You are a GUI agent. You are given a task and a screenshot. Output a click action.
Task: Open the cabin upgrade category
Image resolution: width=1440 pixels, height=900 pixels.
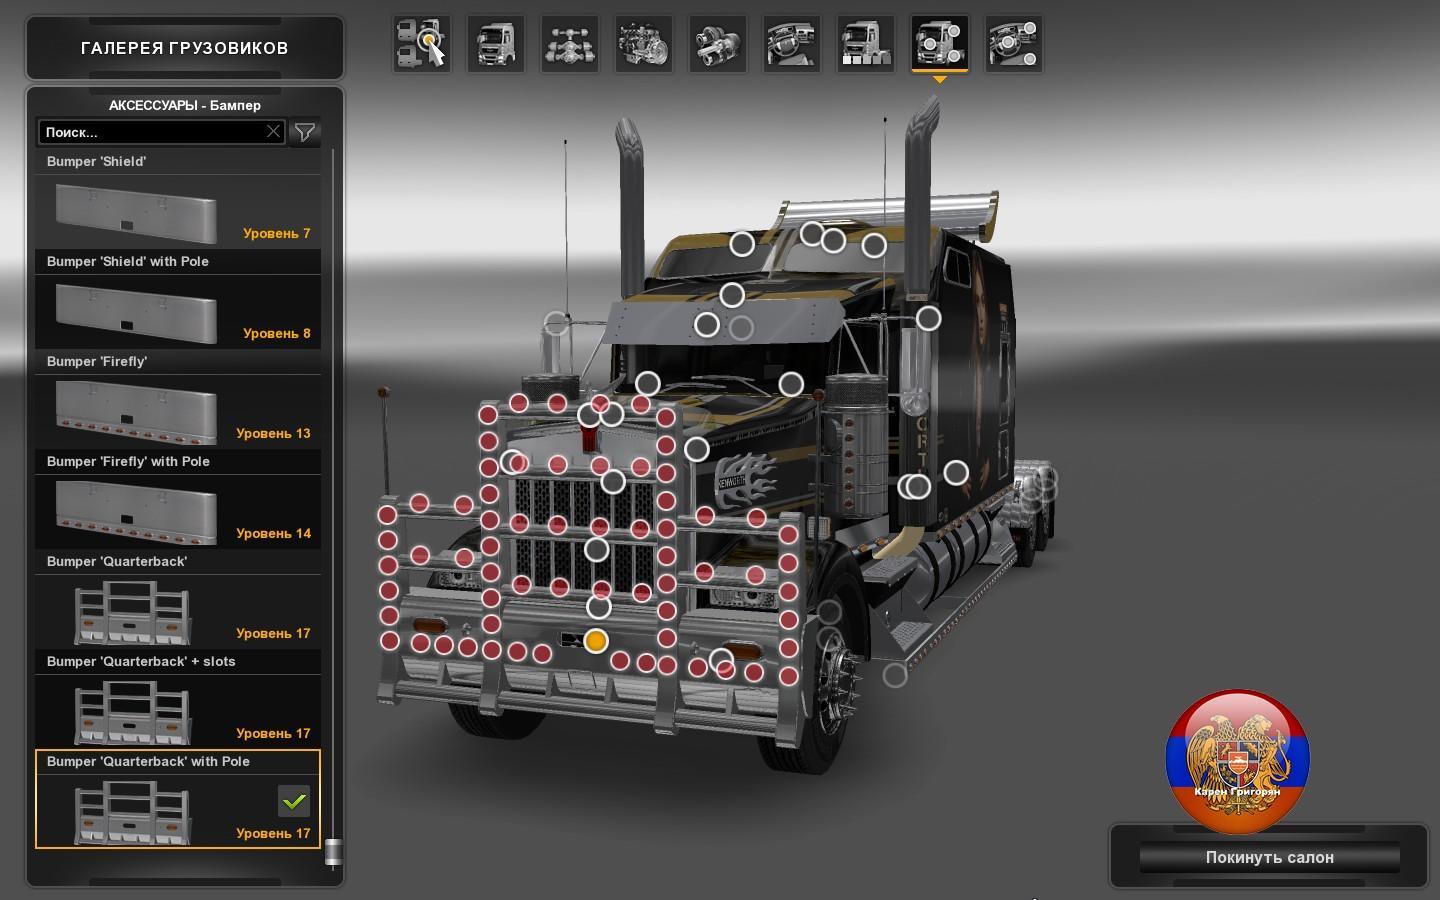click(495, 45)
